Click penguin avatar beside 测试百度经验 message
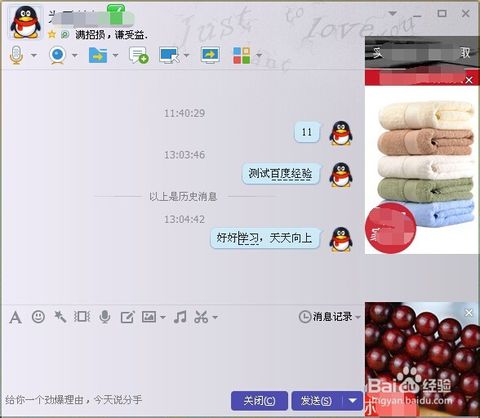480x418 pixels. [x=341, y=175]
